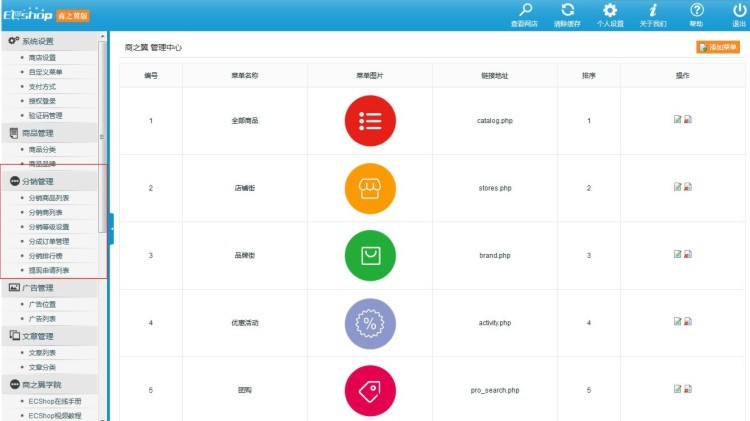Go to 分成订单管理
750x421 pixels.
tap(49, 241)
